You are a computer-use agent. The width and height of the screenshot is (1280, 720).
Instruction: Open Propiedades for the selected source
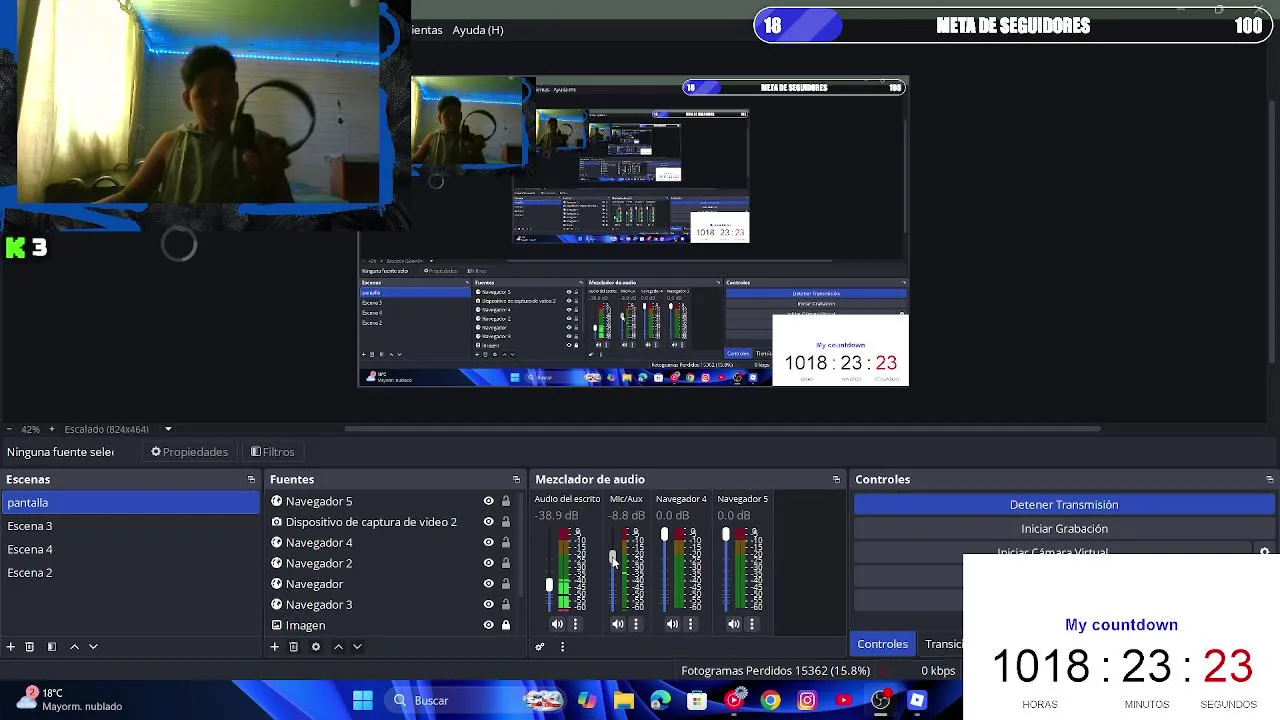pyautogui.click(x=189, y=452)
